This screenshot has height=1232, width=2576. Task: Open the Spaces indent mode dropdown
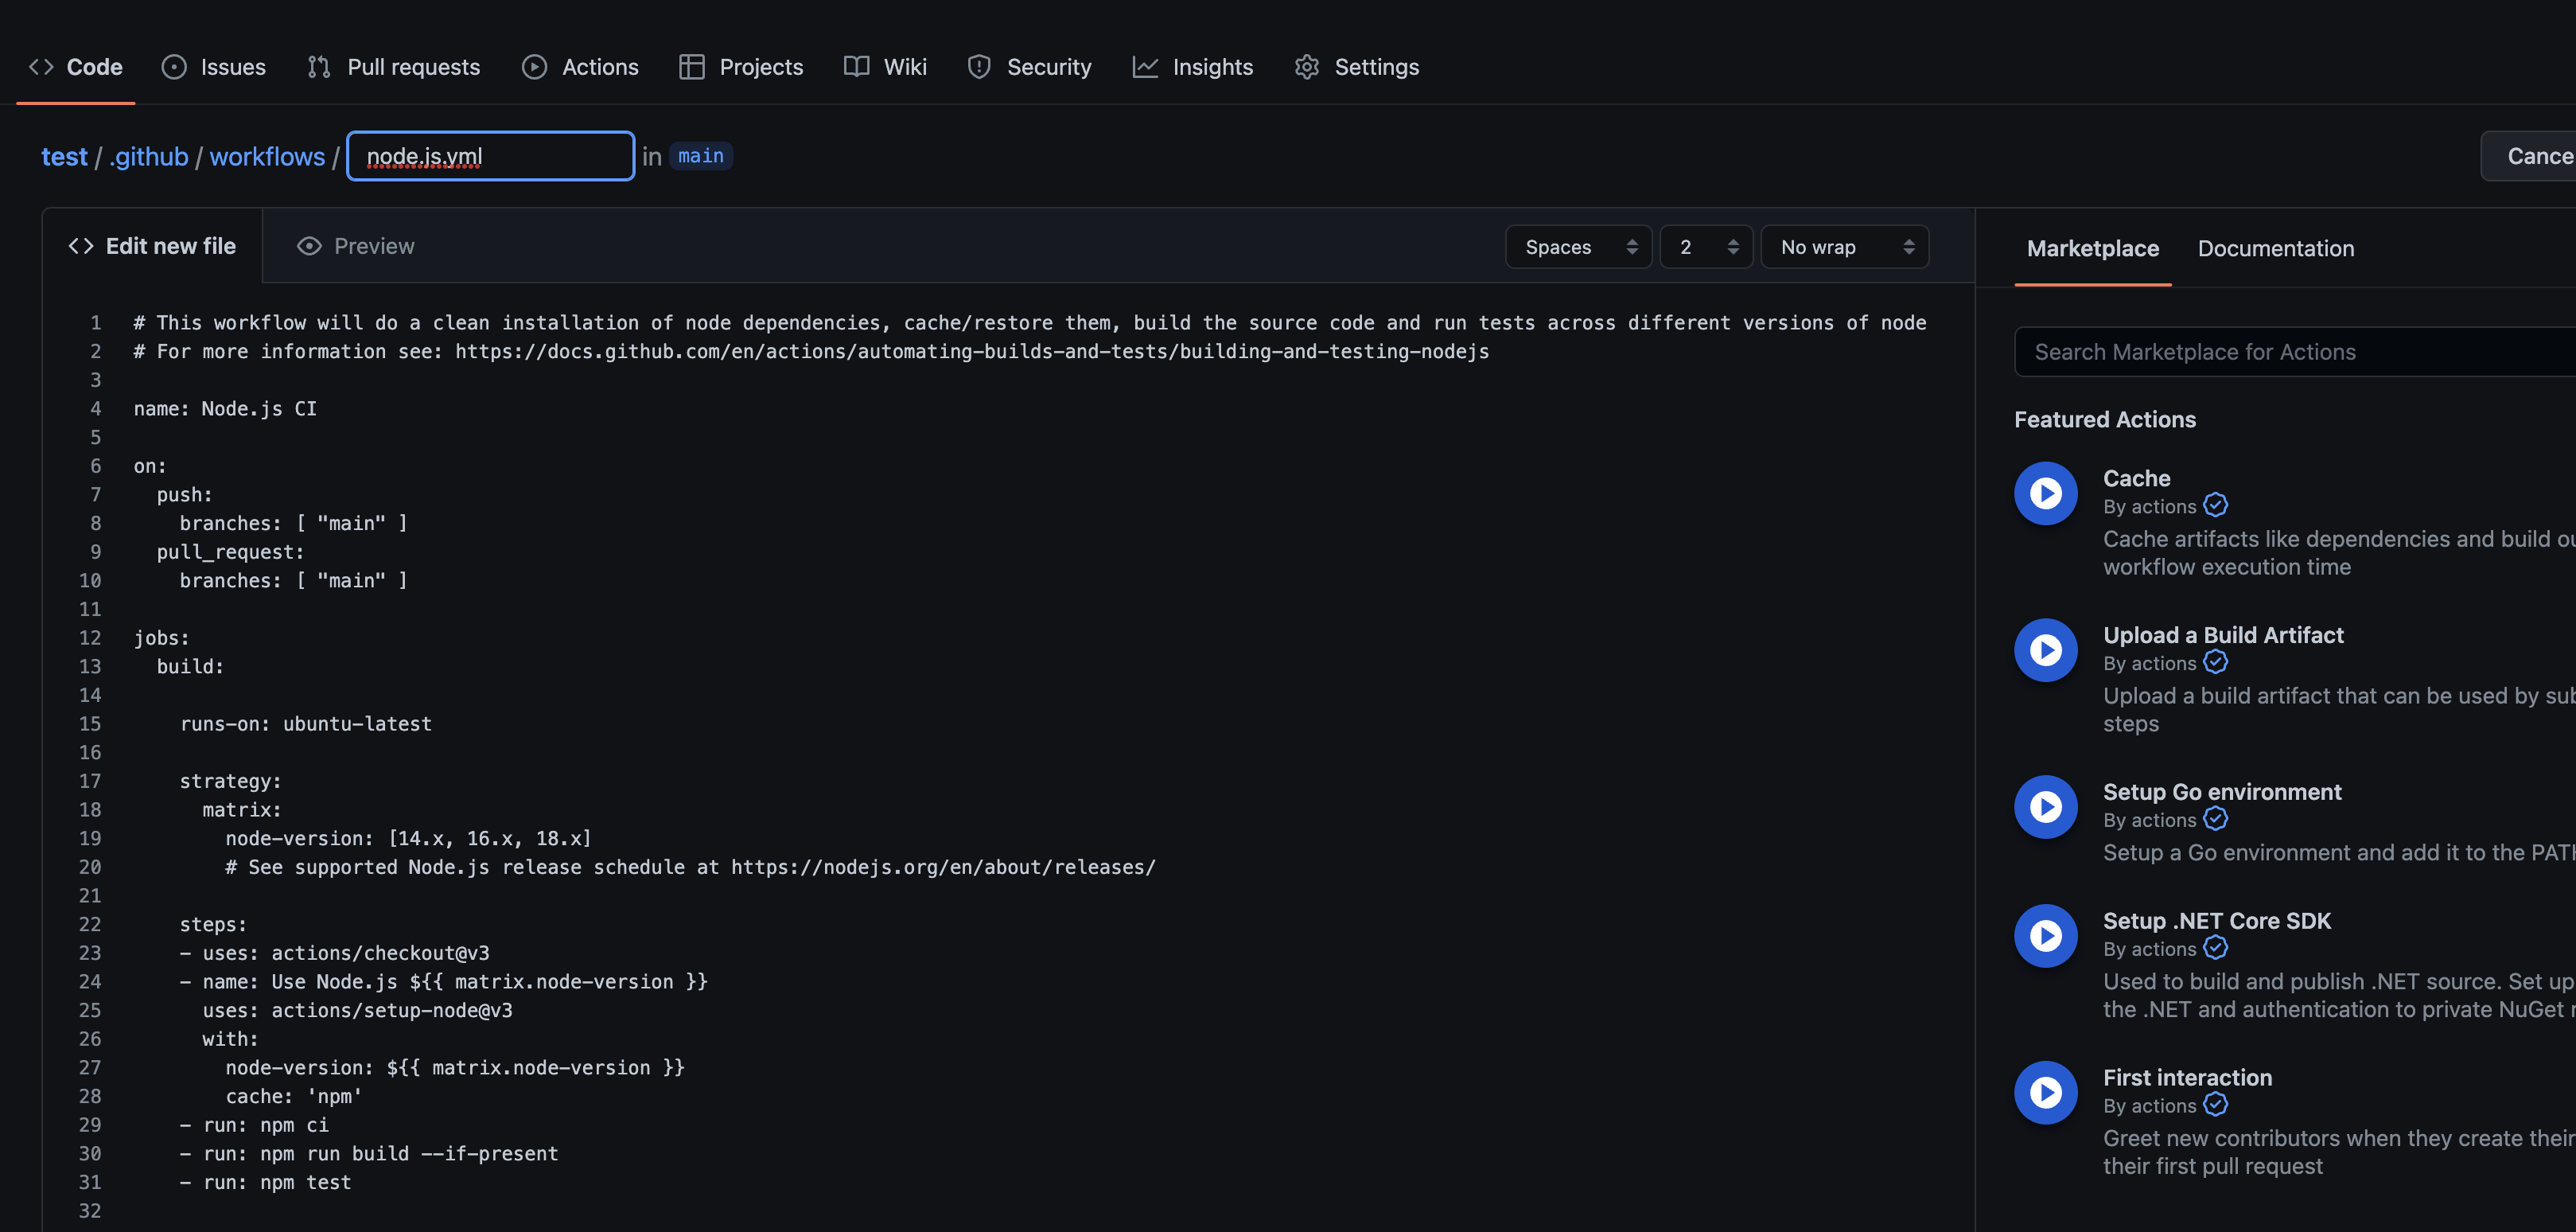(x=1578, y=247)
